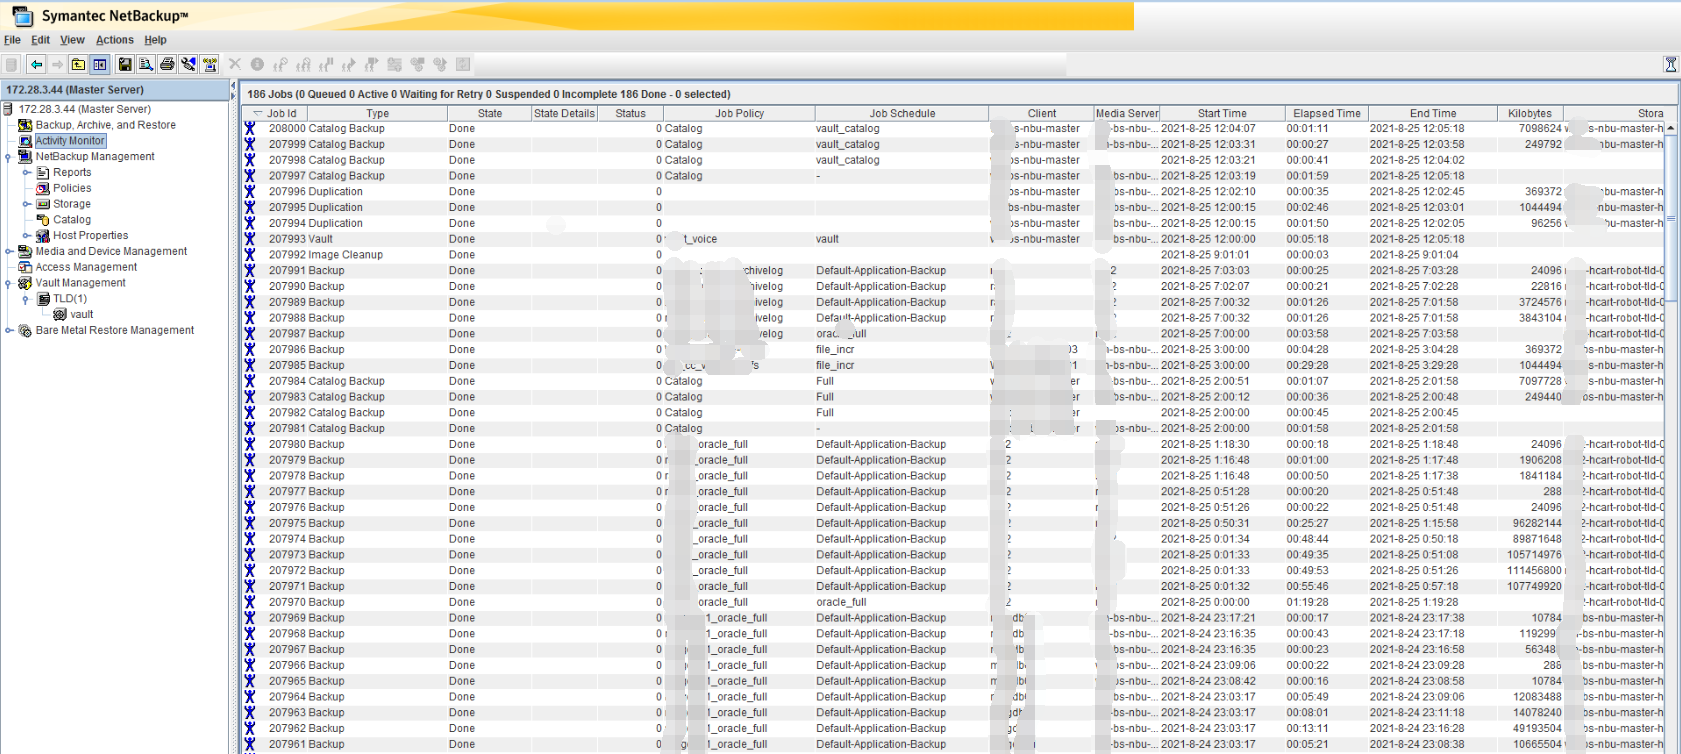Sort by the Start Time column header

(x=1222, y=113)
